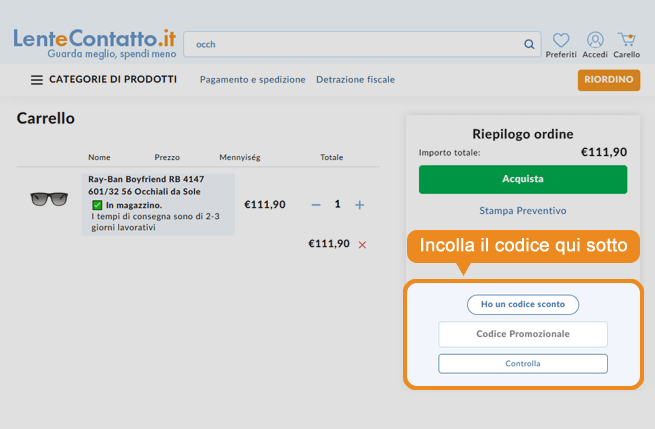Click the Codice Promozionale input field
The width and height of the screenshot is (655, 429).
pos(522,334)
